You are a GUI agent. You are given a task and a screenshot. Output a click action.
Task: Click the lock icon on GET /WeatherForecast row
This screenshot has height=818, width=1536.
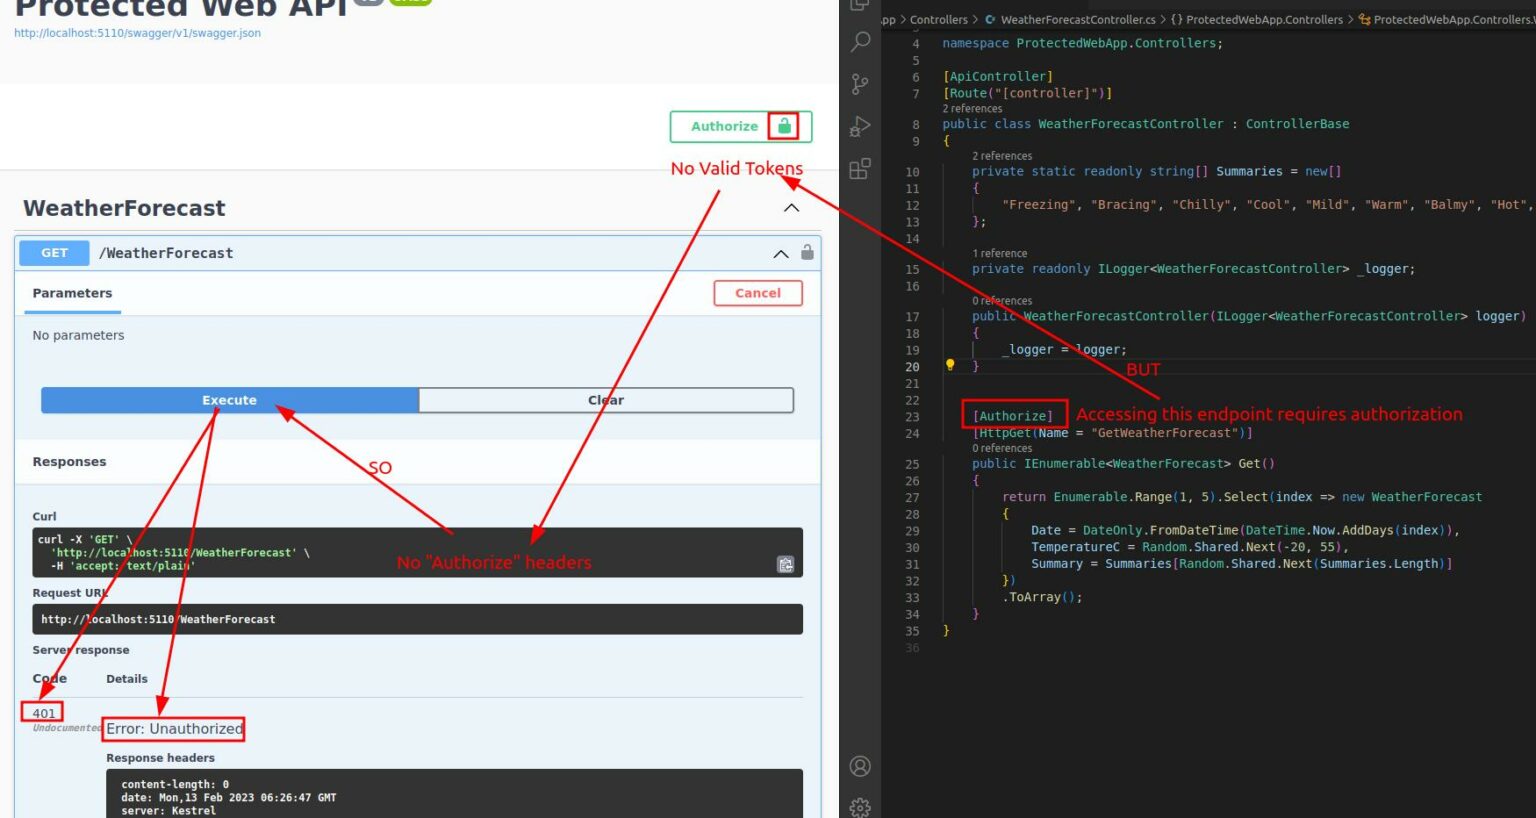pos(807,253)
